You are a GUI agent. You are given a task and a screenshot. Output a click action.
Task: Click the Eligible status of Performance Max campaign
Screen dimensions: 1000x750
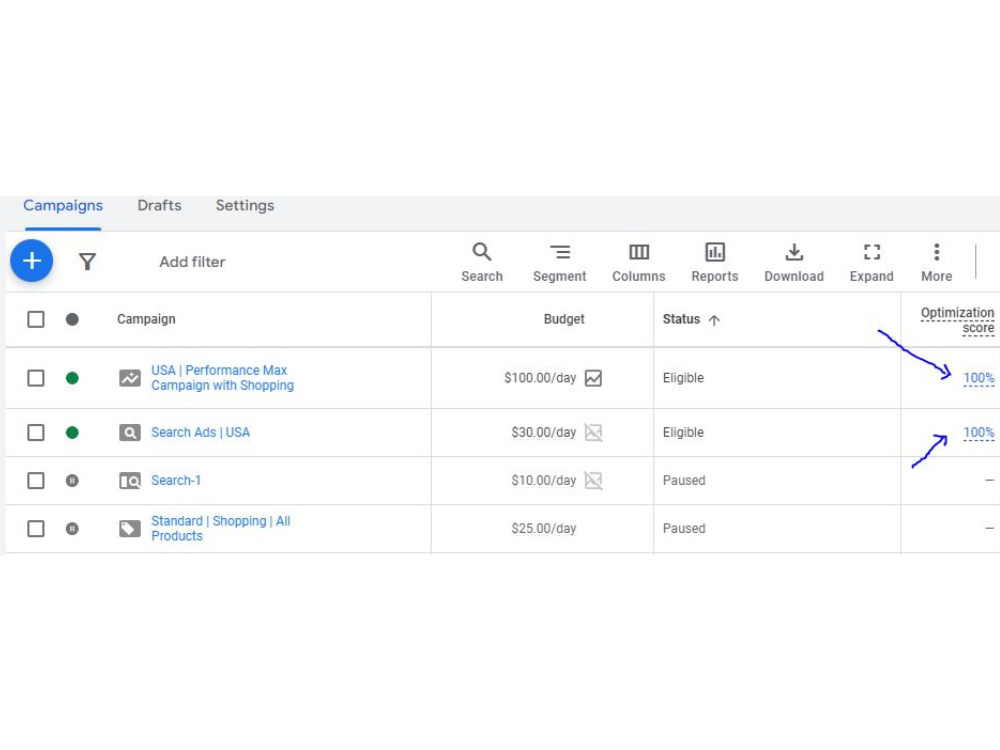pos(683,378)
